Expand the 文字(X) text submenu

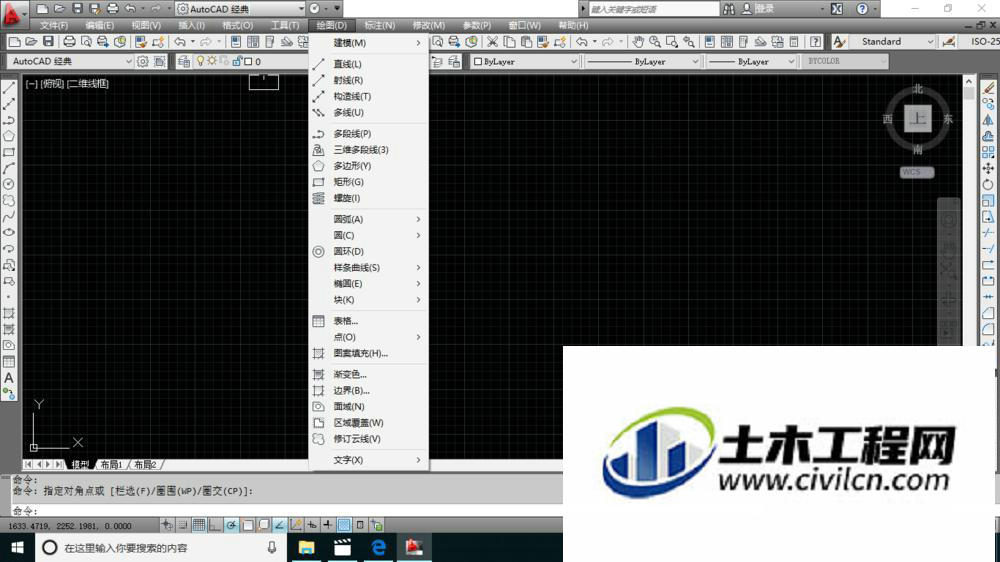[x=368, y=460]
